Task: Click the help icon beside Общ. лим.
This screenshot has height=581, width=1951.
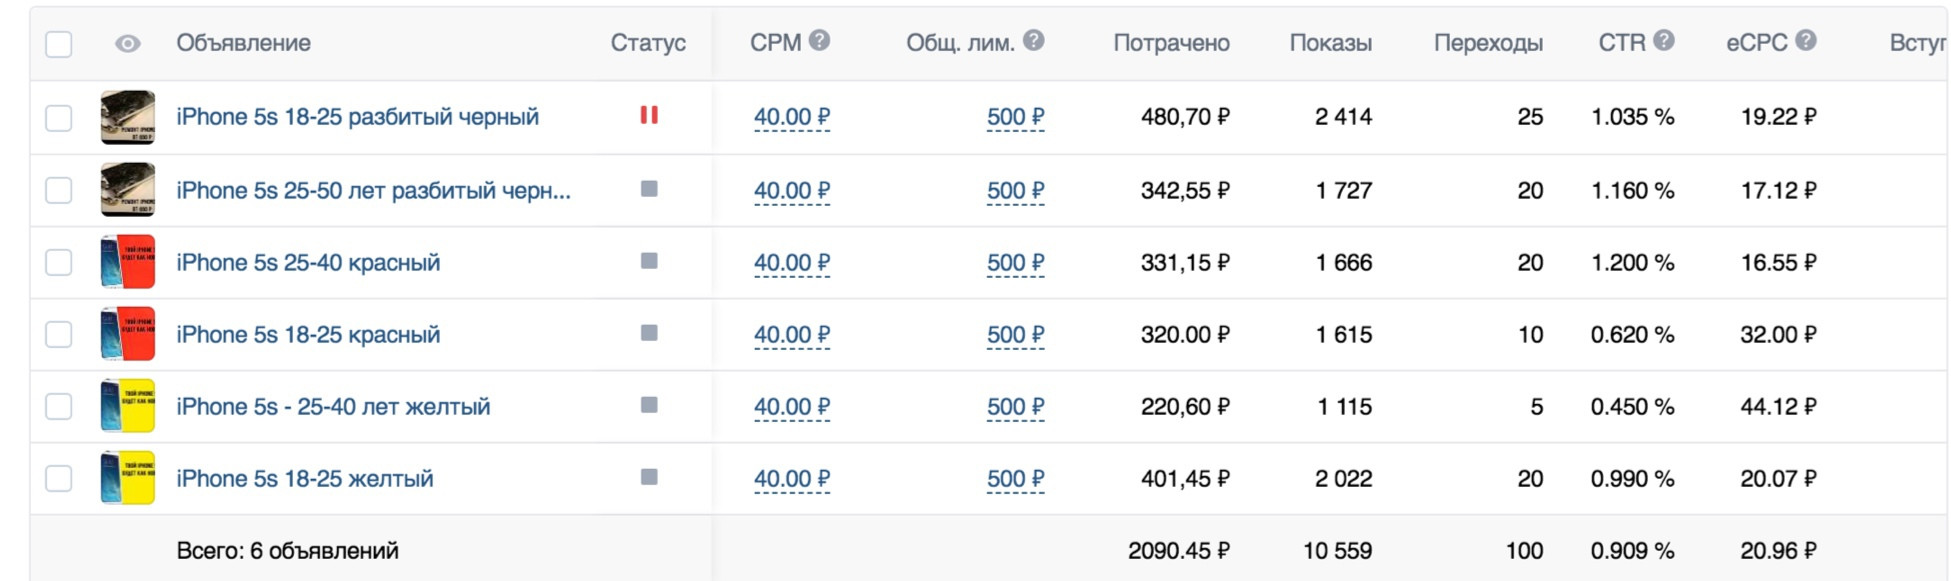Action: coord(1034,41)
